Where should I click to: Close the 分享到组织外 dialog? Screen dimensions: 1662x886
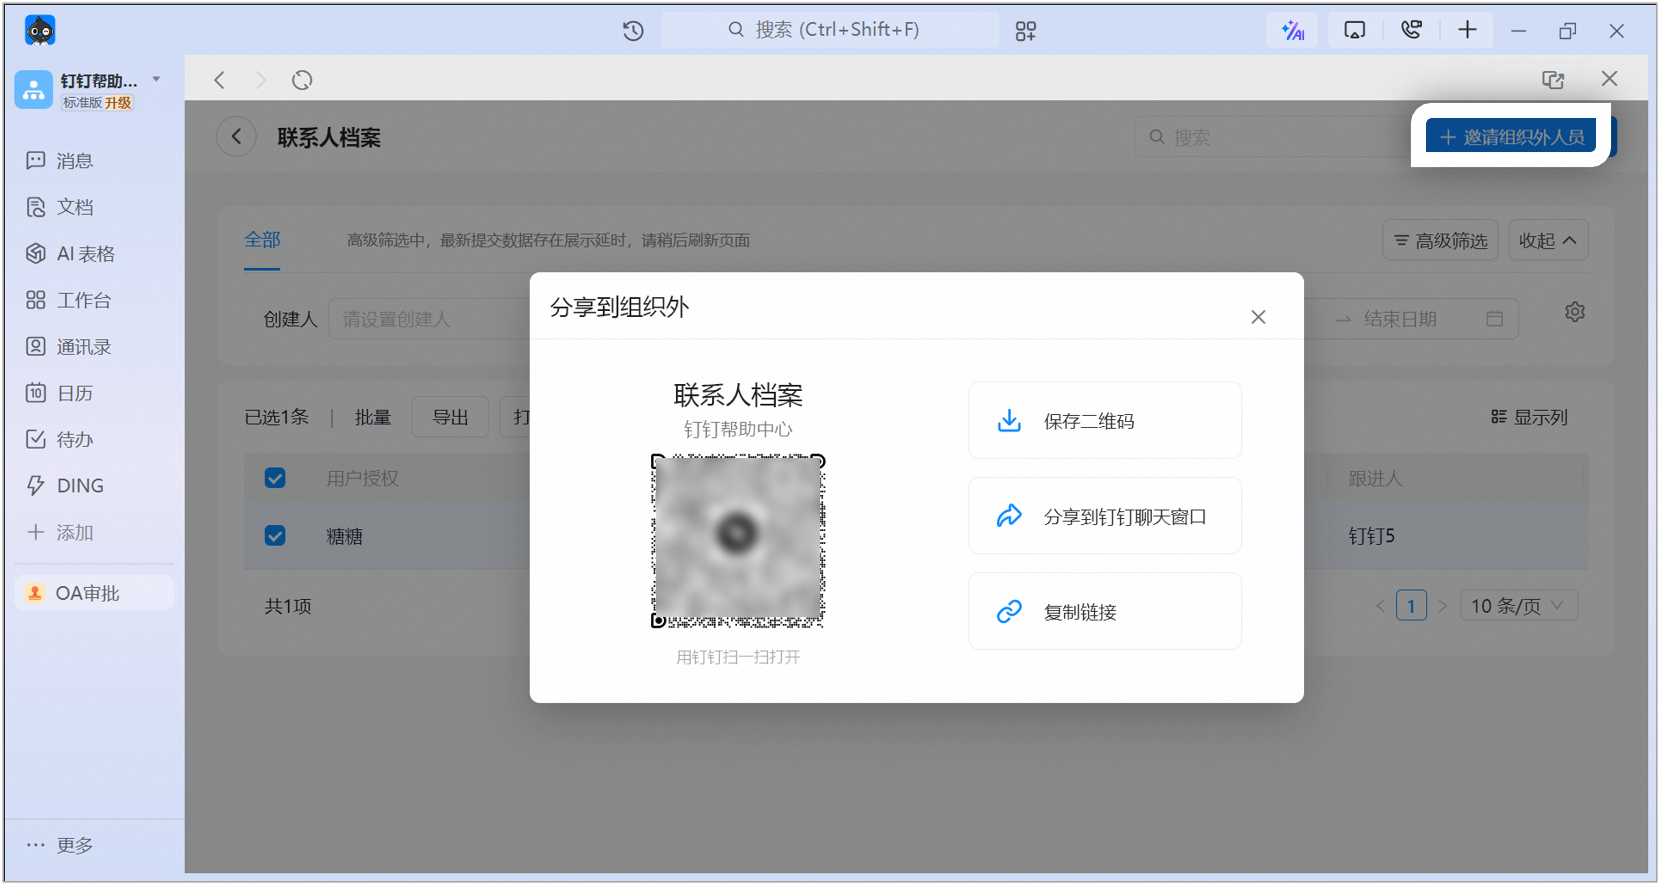click(1258, 317)
